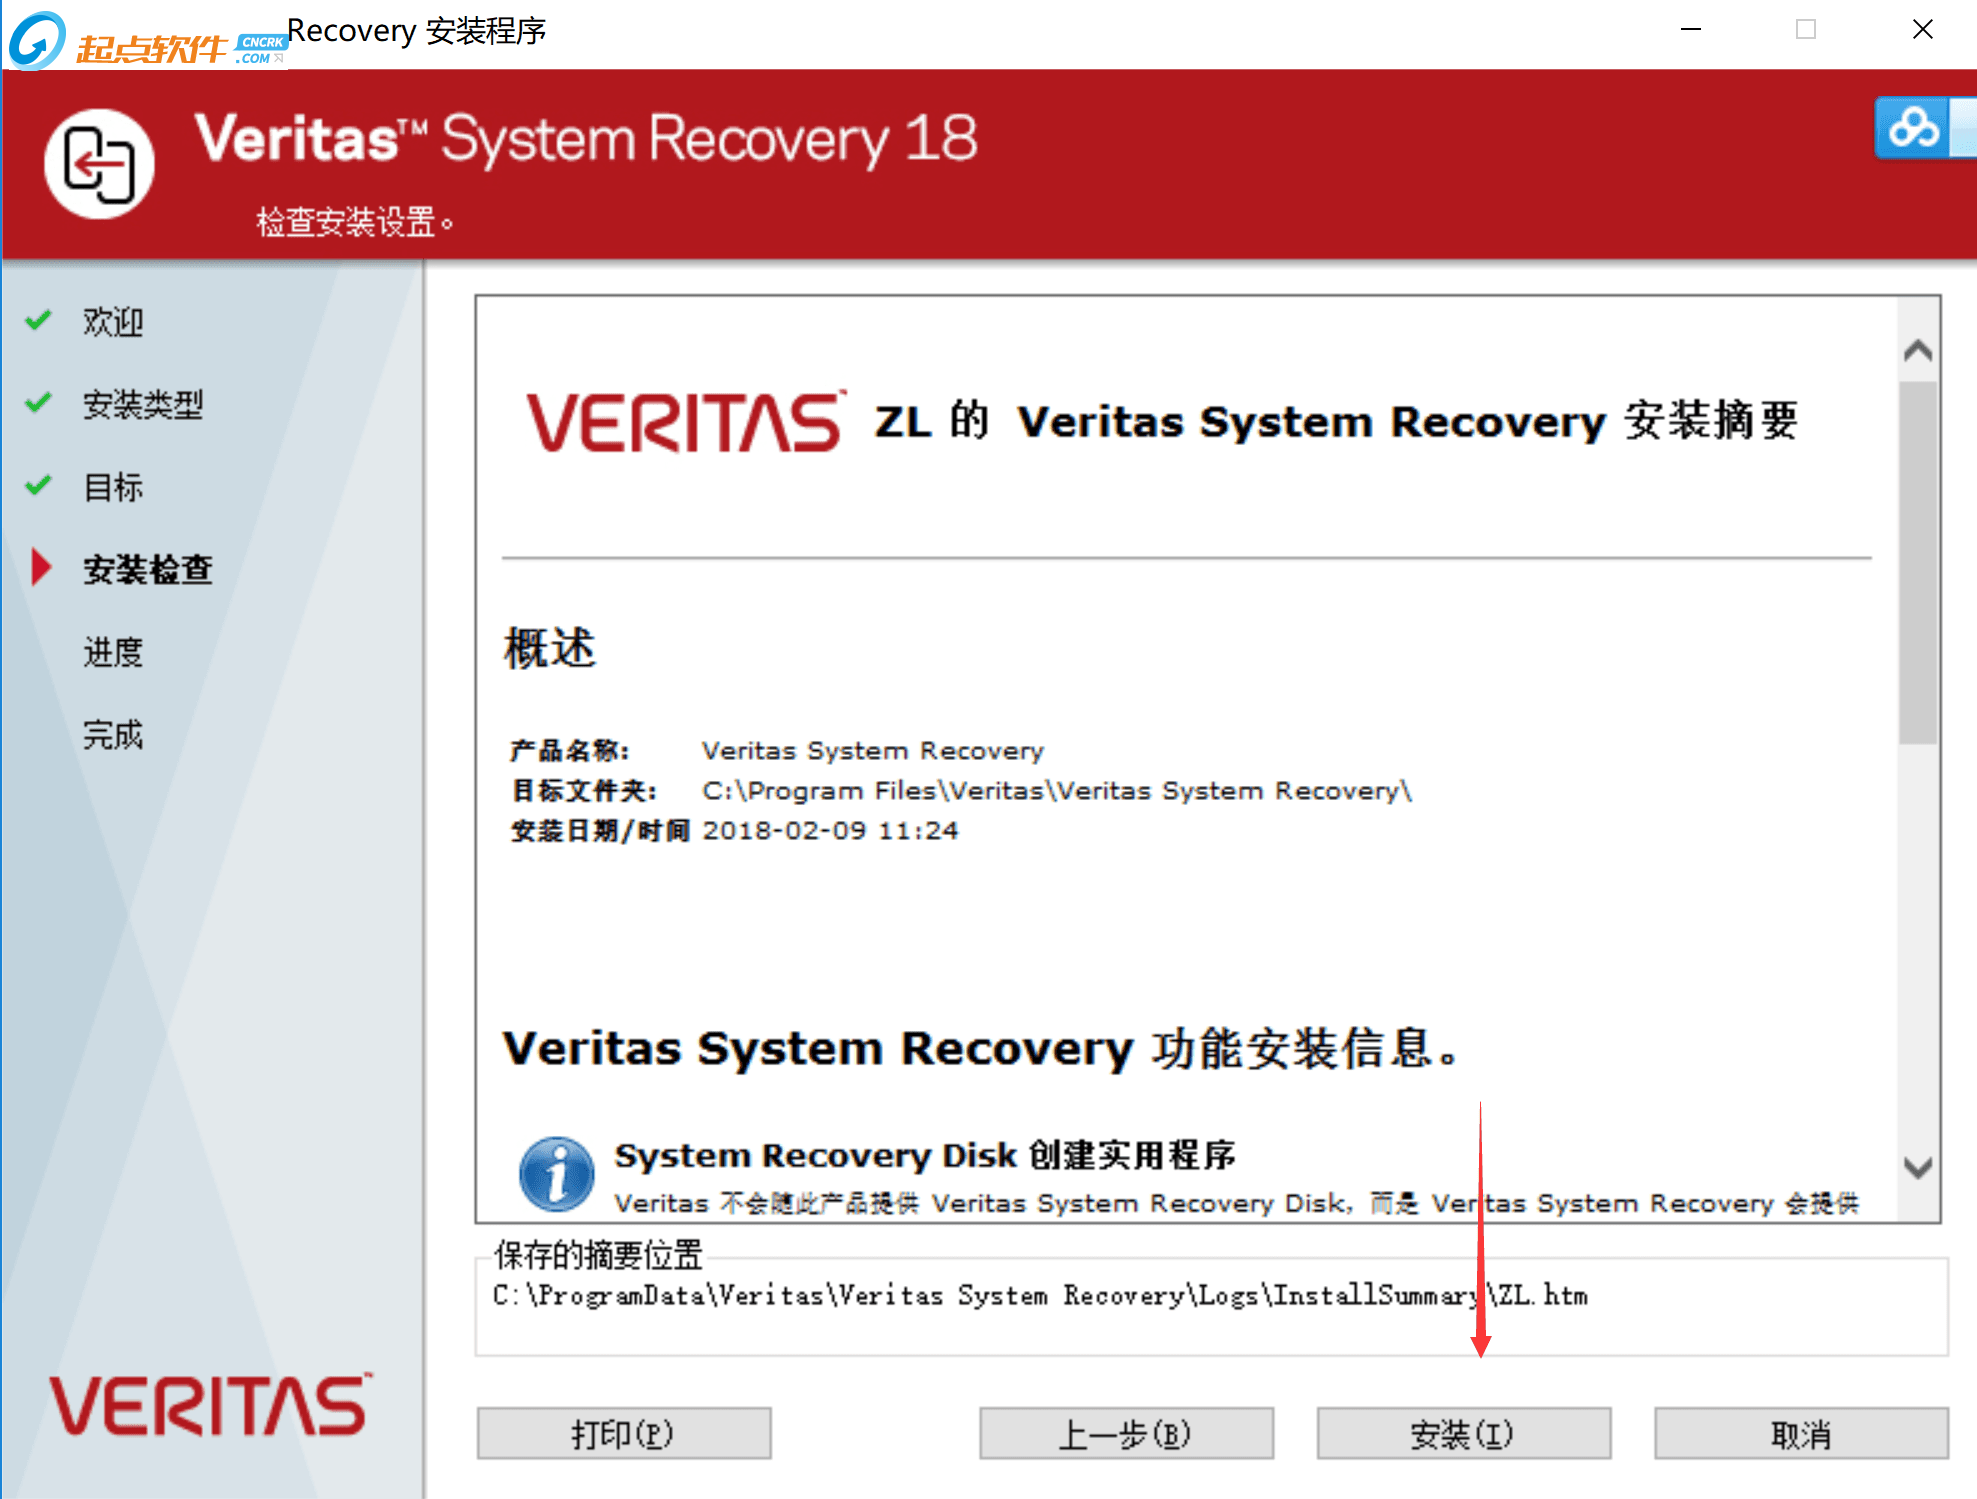
Task: Click the blue cloud icon in header
Action: (1913, 128)
